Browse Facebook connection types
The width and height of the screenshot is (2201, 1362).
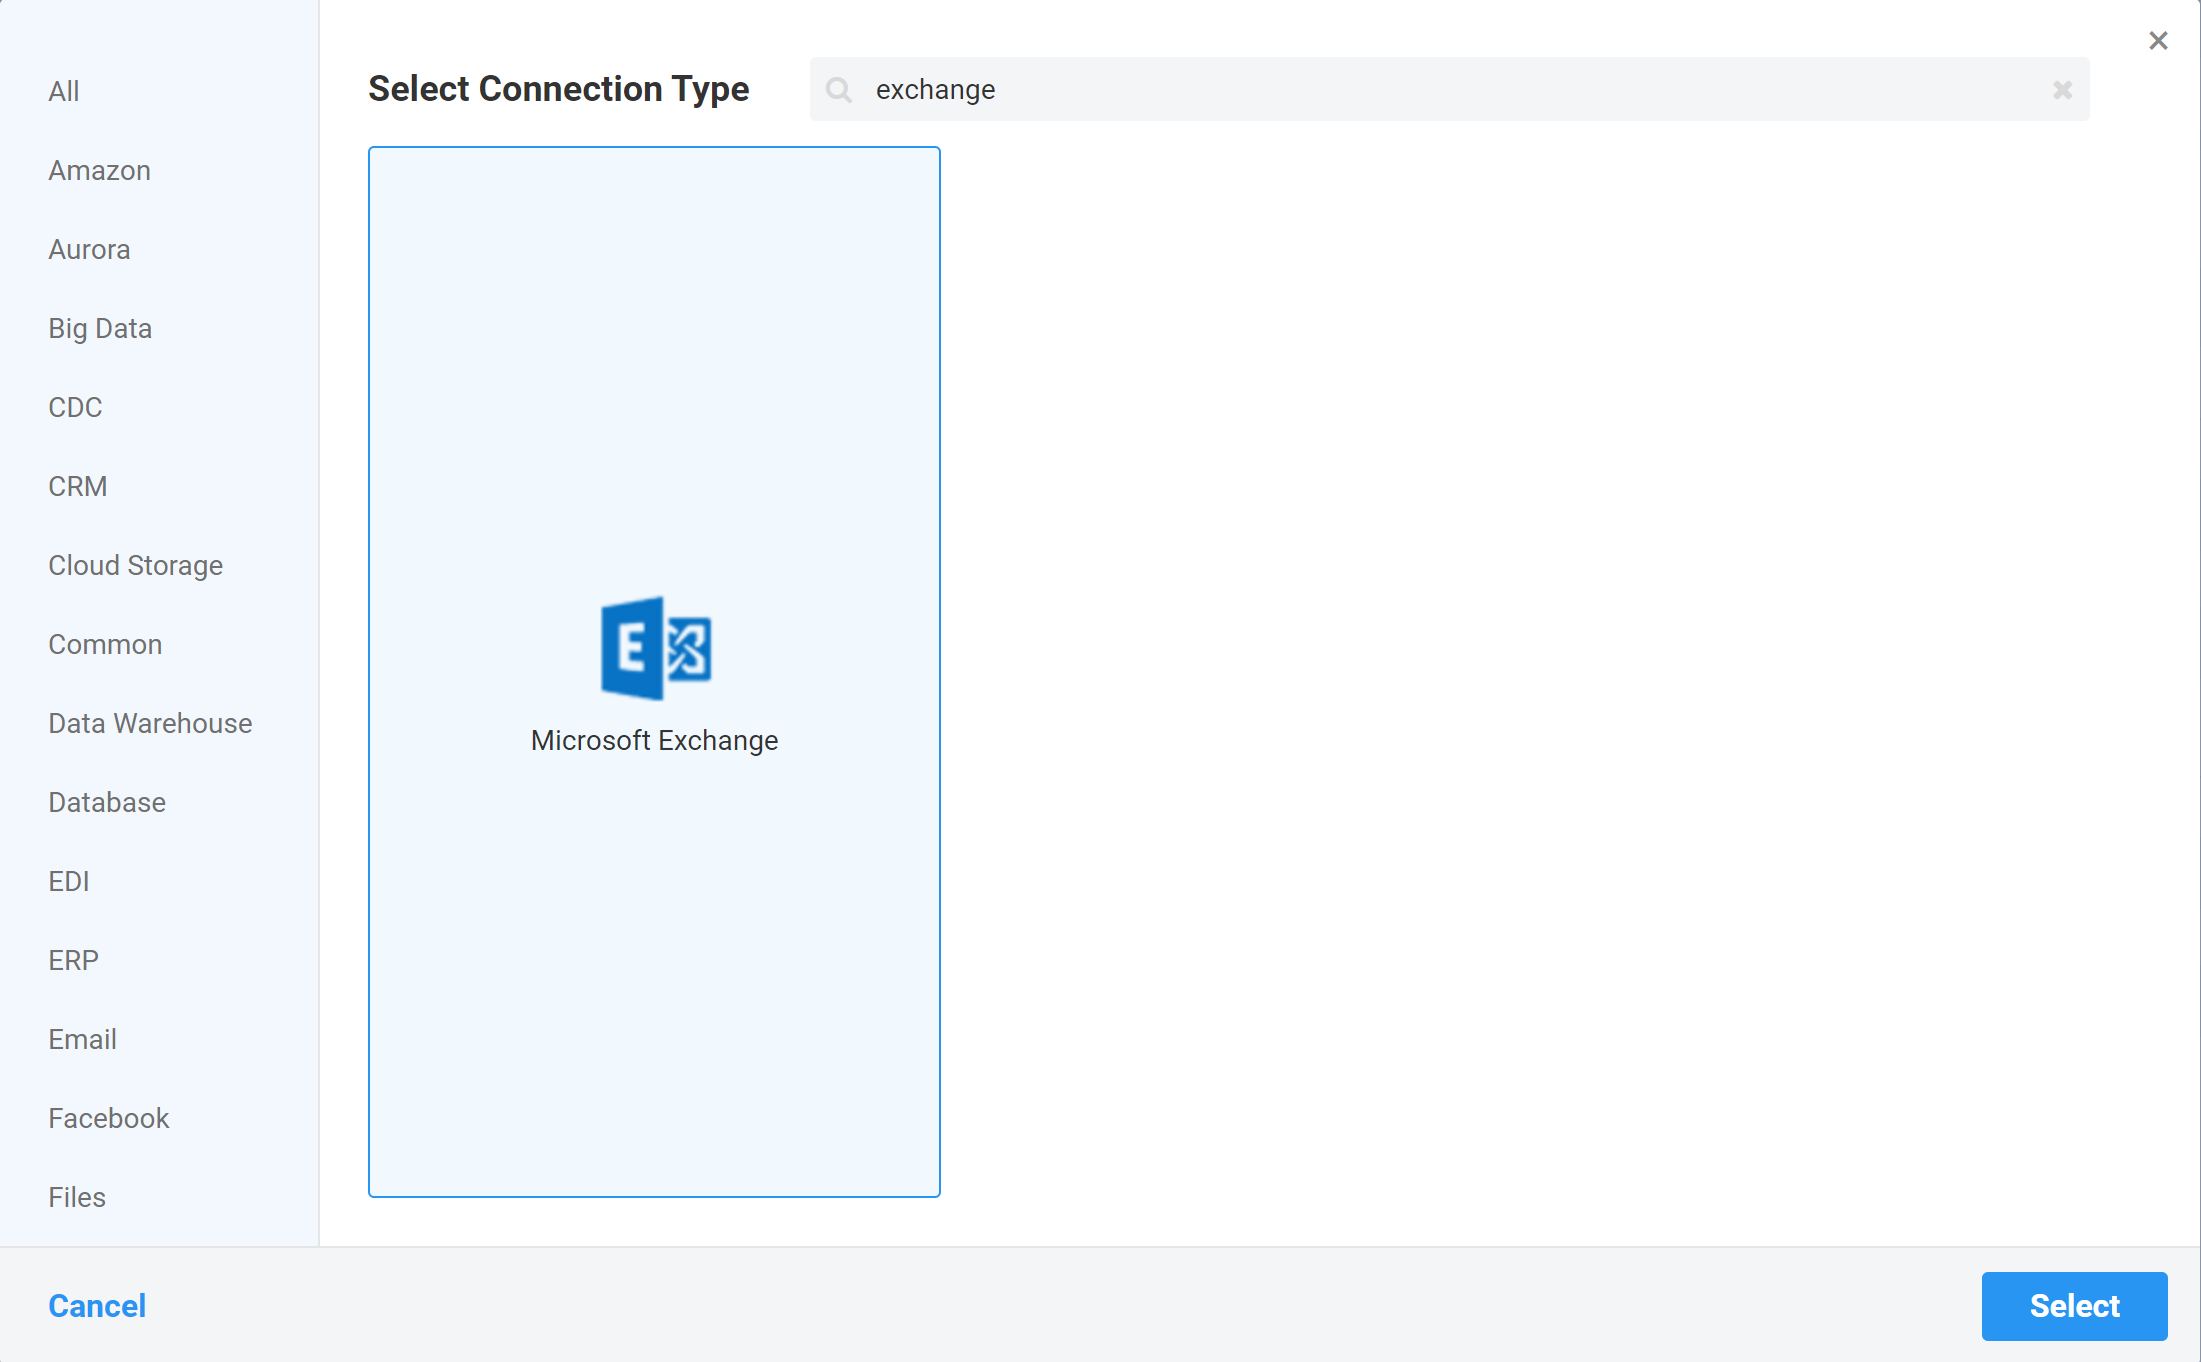(108, 1118)
